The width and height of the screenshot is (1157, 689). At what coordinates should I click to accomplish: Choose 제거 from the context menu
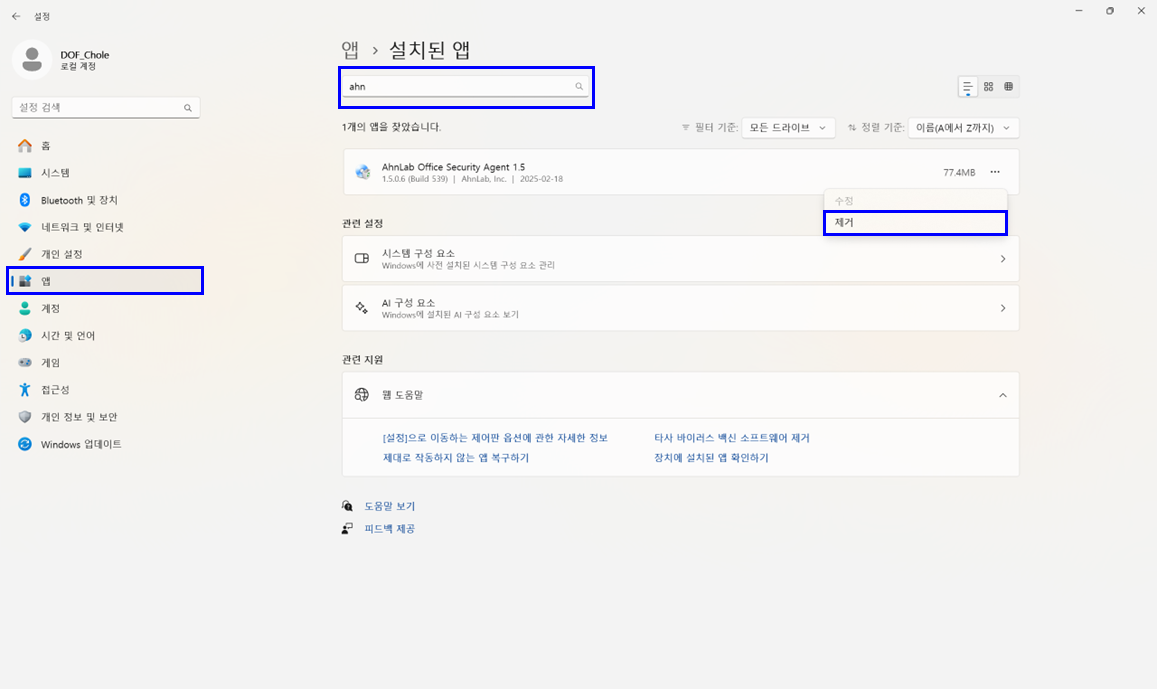[914, 223]
